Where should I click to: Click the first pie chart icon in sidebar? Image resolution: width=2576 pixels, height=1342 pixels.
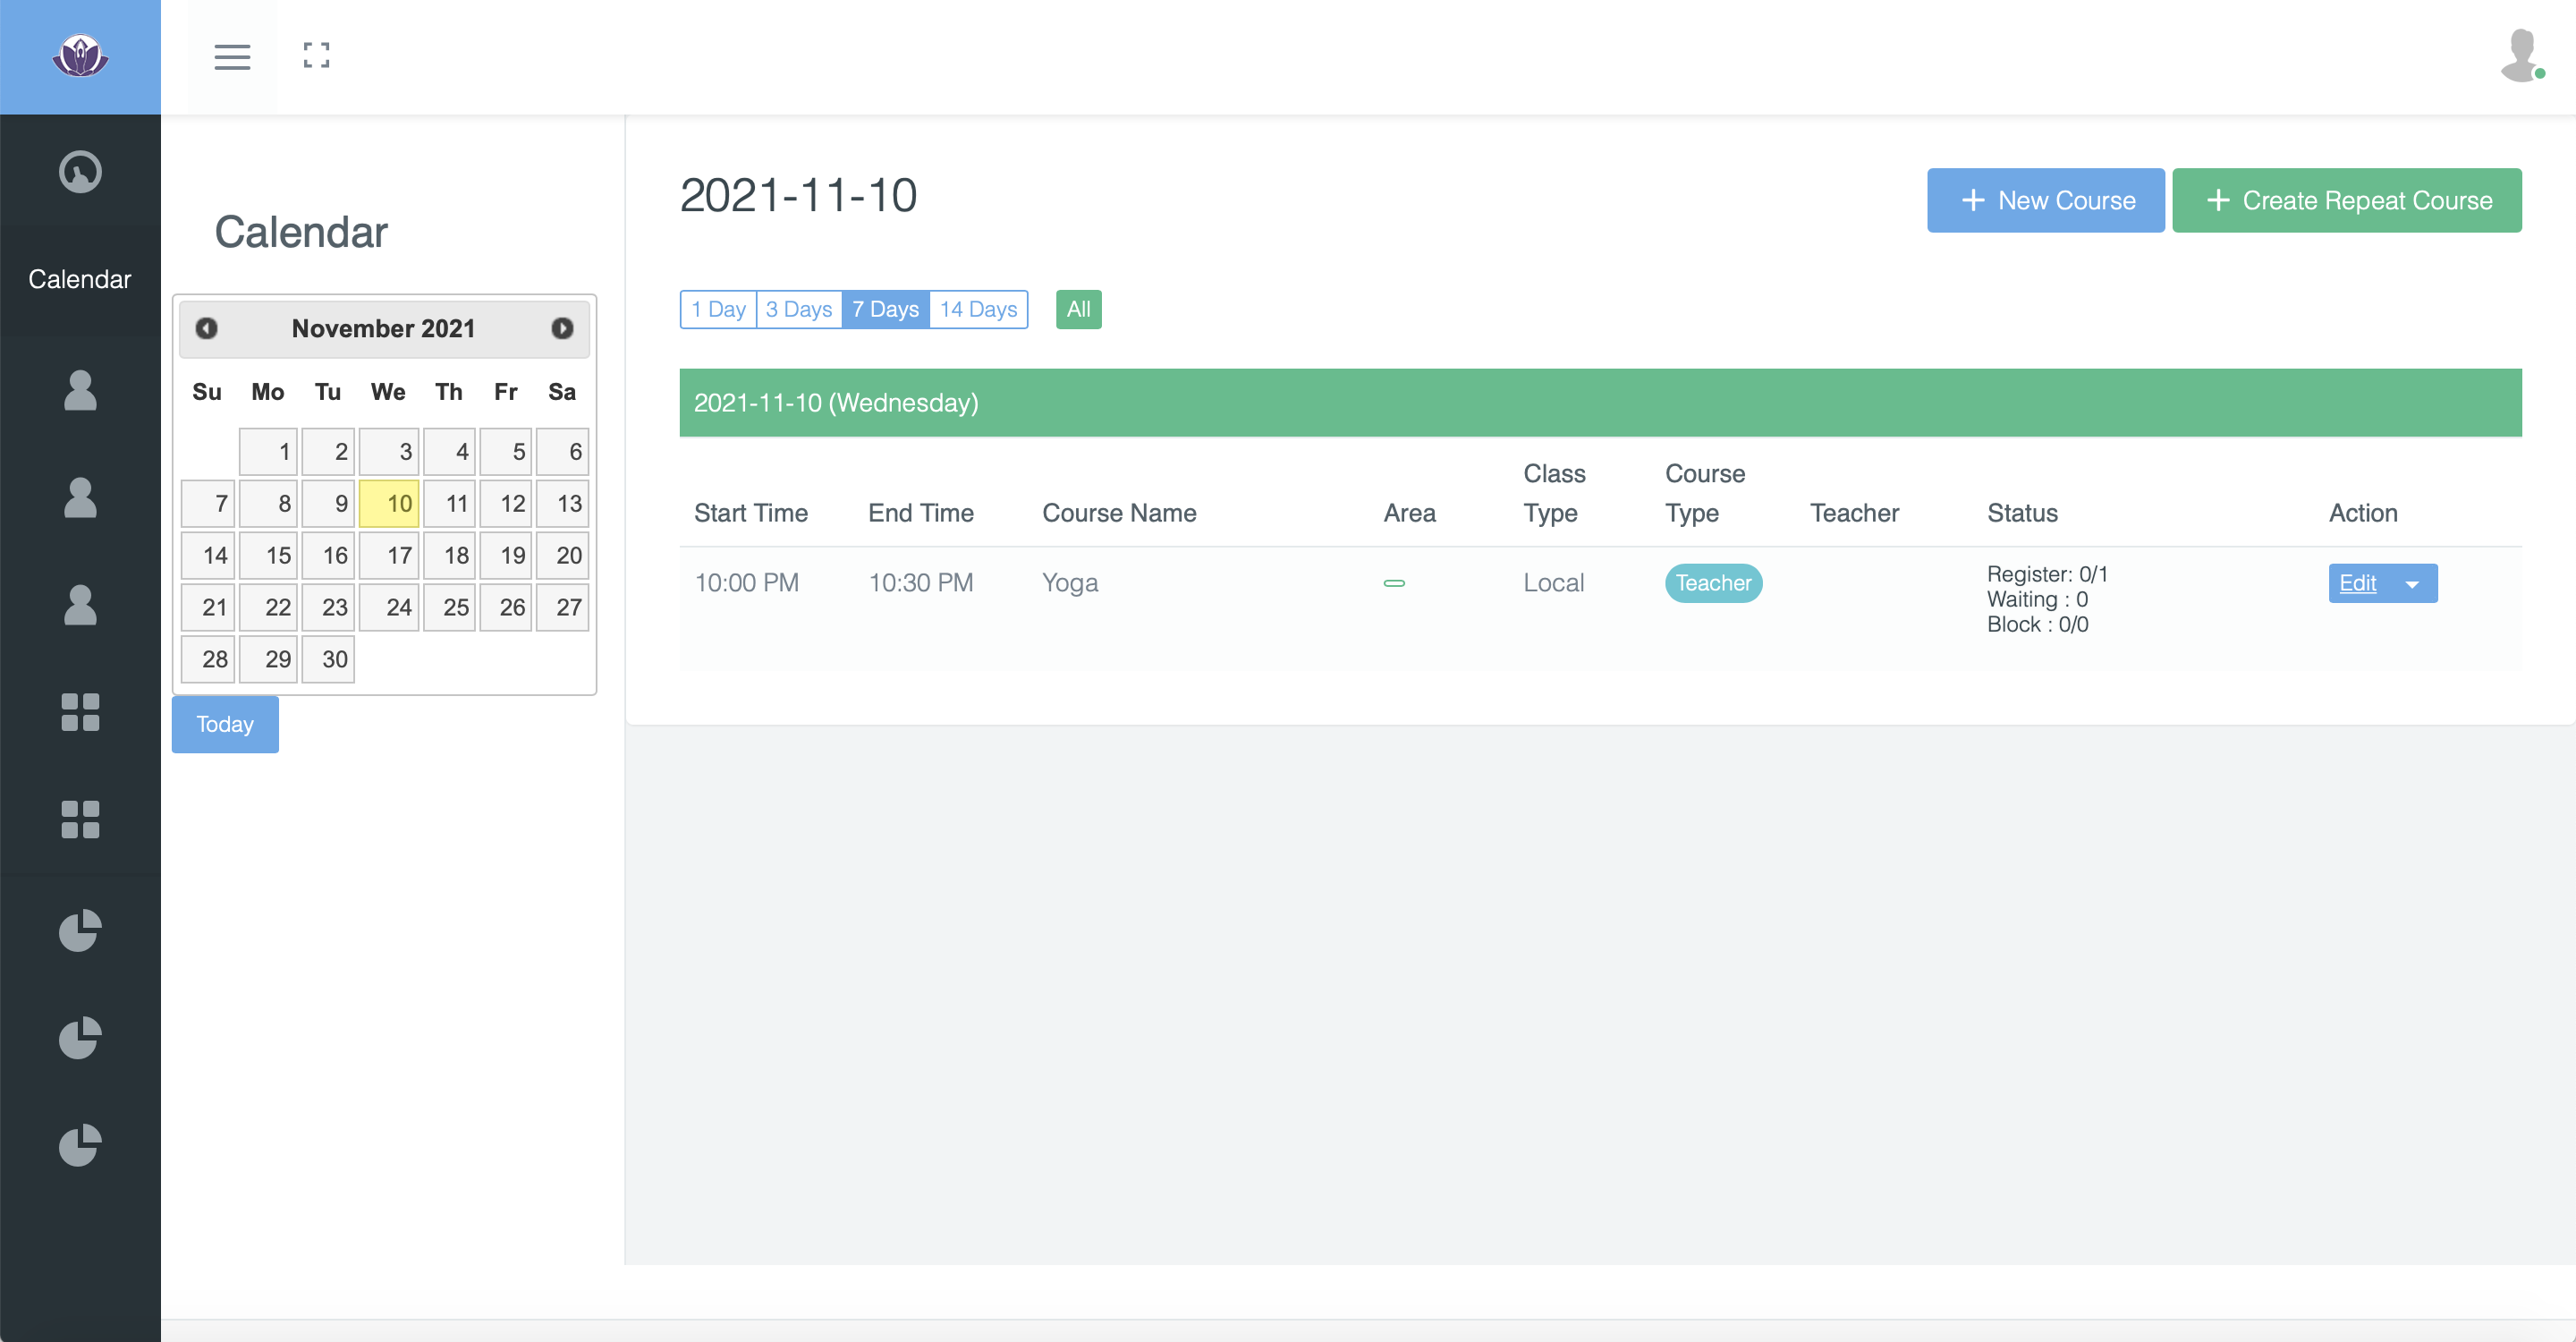click(80, 930)
